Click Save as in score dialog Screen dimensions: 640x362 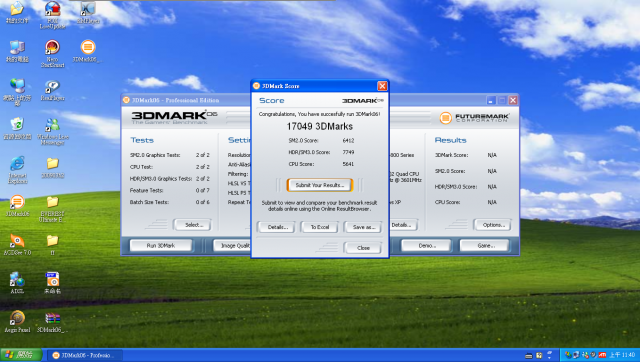(x=363, y=227)
